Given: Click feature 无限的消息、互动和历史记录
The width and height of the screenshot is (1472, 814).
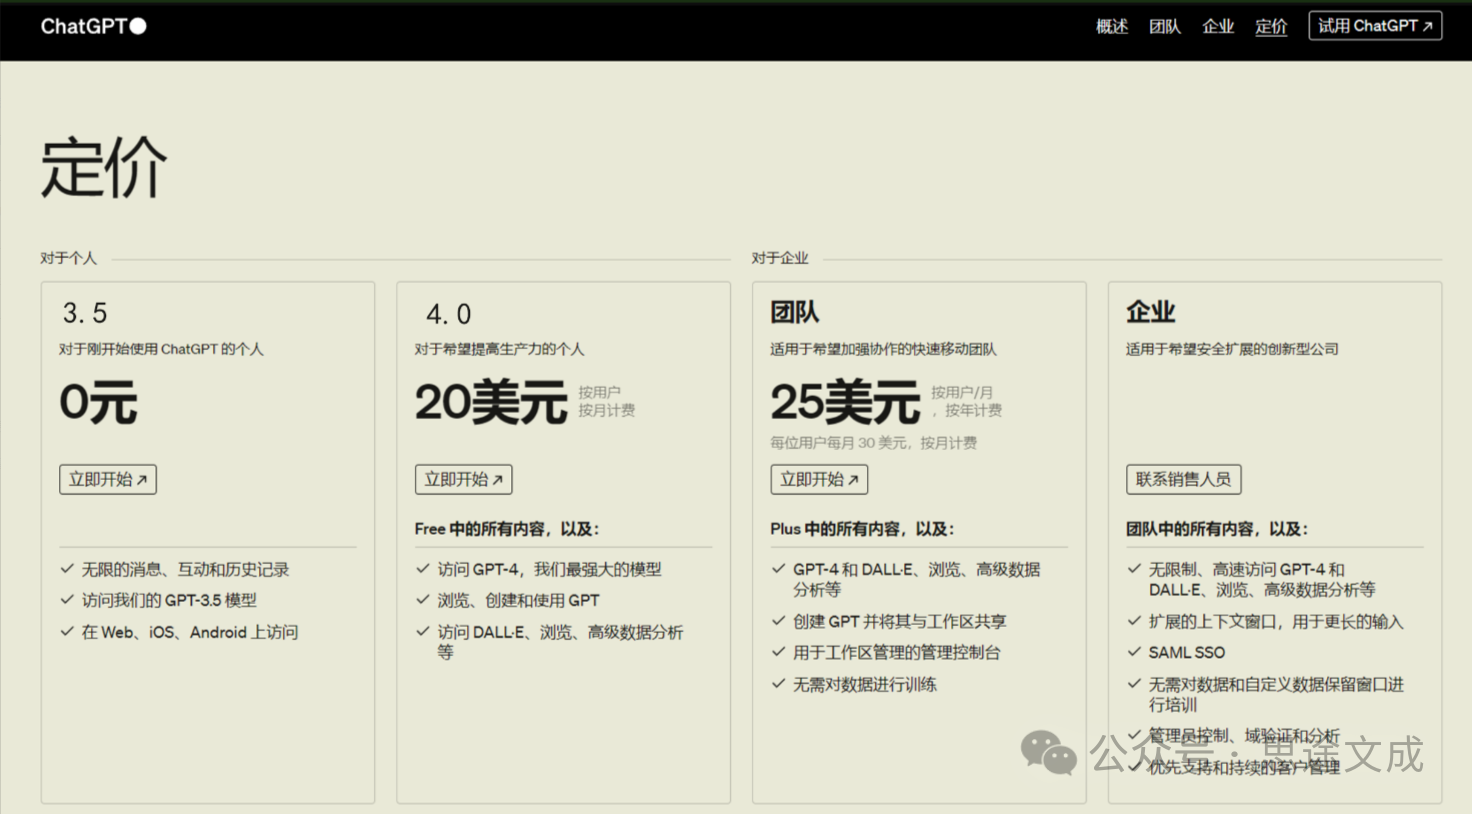Looking at the screenshot, I should coord(185,569).
